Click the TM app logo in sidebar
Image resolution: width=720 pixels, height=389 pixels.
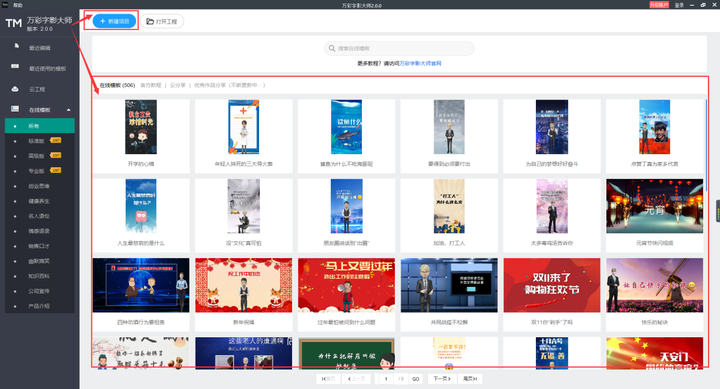tap(14, 23)
